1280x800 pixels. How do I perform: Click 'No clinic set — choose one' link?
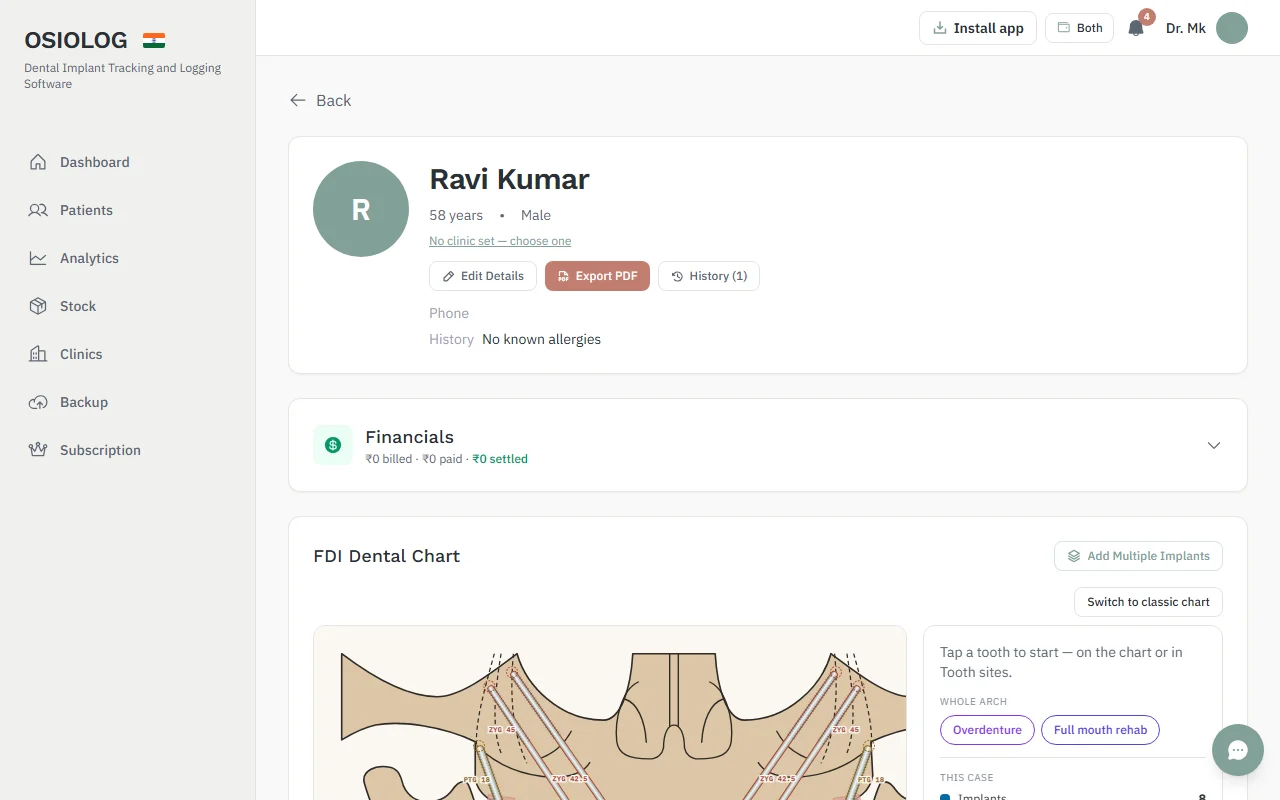click(x=500, y=241)
